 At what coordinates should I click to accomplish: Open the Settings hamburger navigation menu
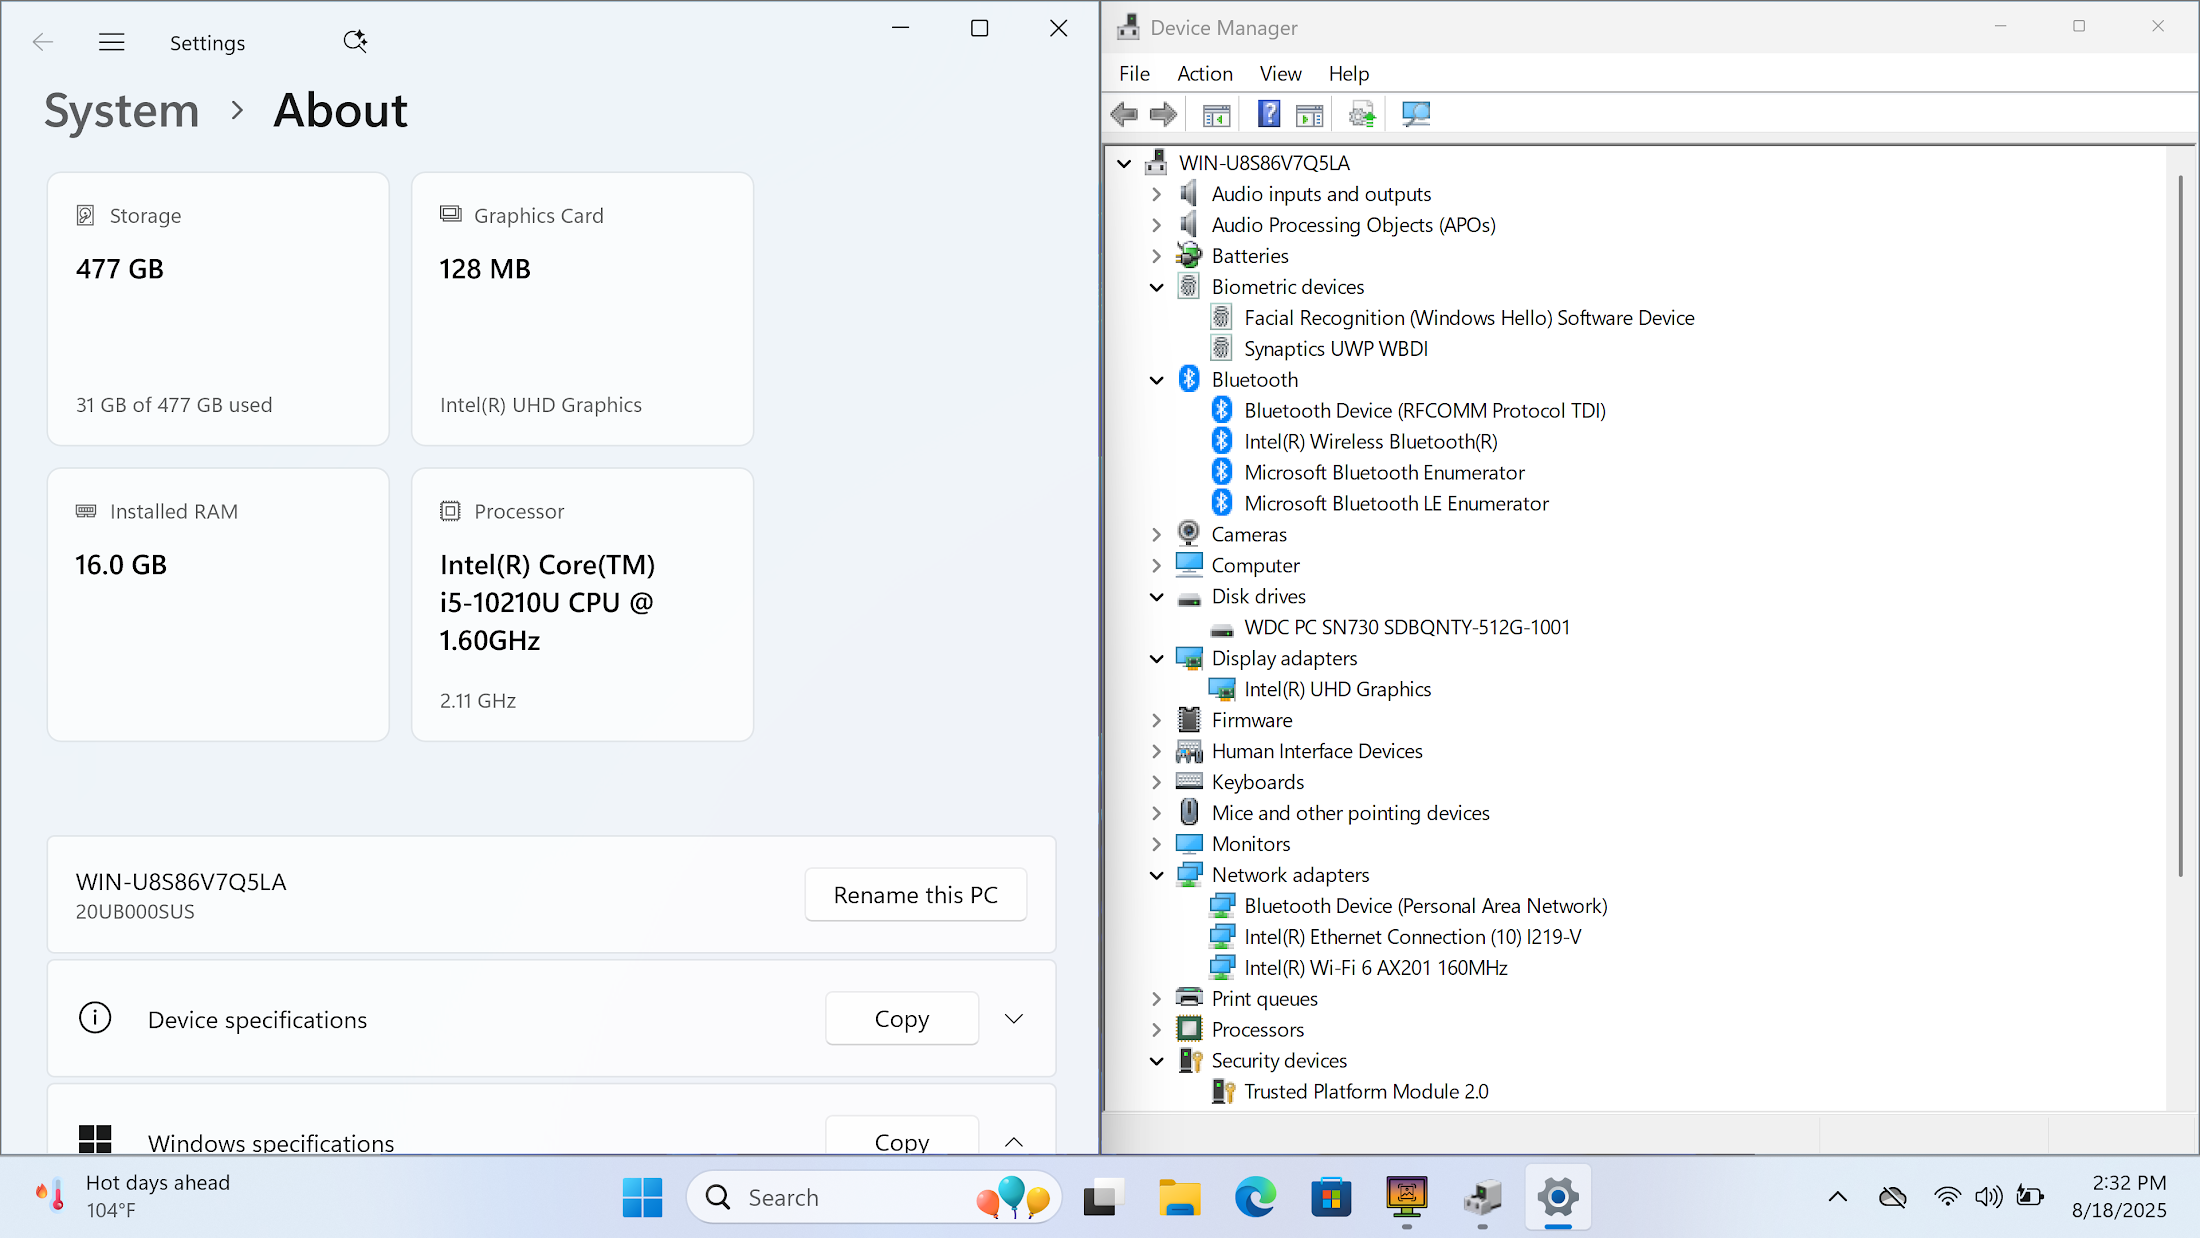(x=112, y=42)
